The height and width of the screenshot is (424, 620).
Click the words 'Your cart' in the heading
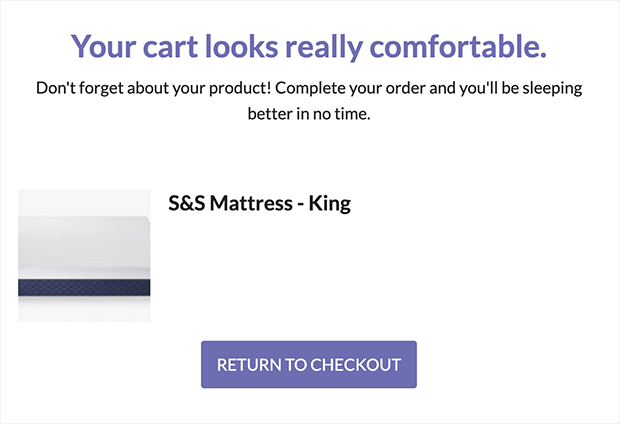(134, 46)
